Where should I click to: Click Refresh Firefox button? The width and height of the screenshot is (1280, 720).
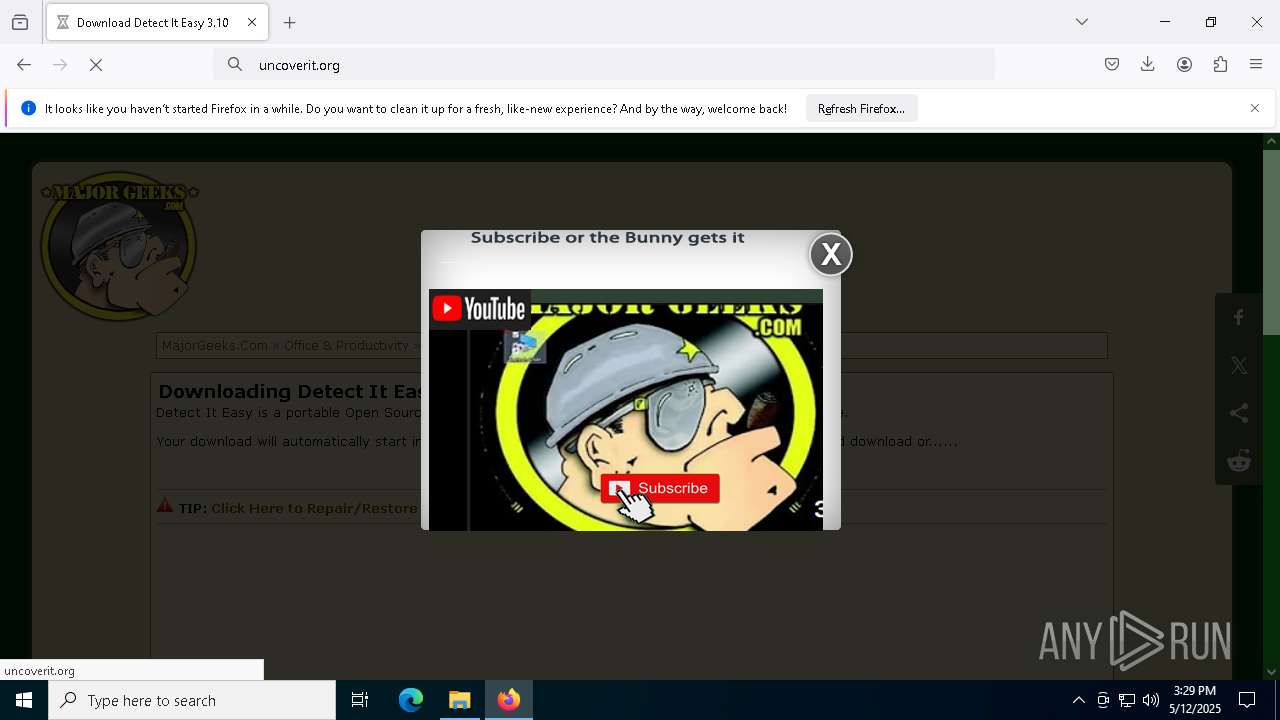tap(861, 109)
